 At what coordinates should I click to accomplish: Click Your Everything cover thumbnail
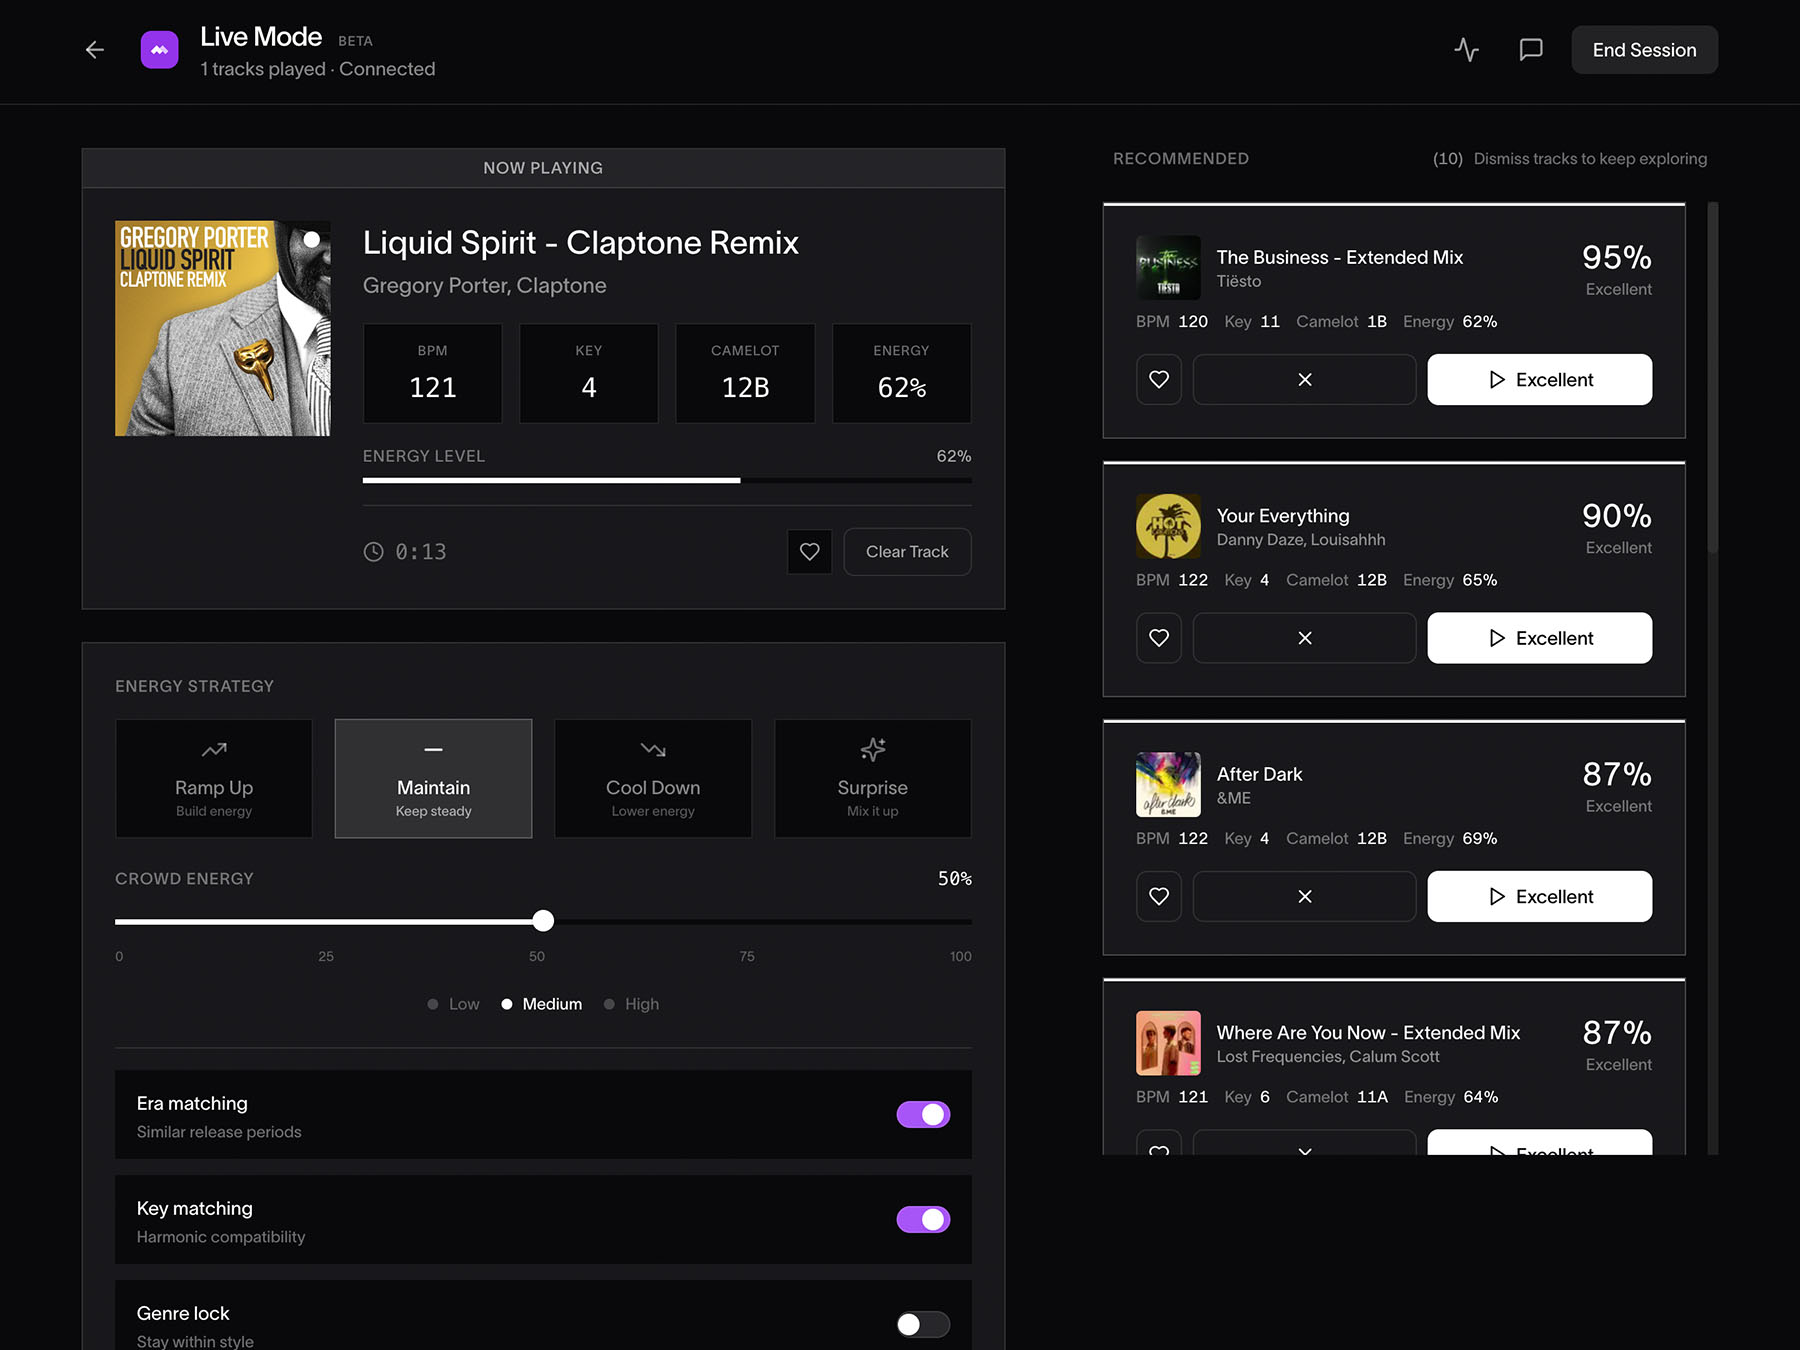[x=1168, y=526]
